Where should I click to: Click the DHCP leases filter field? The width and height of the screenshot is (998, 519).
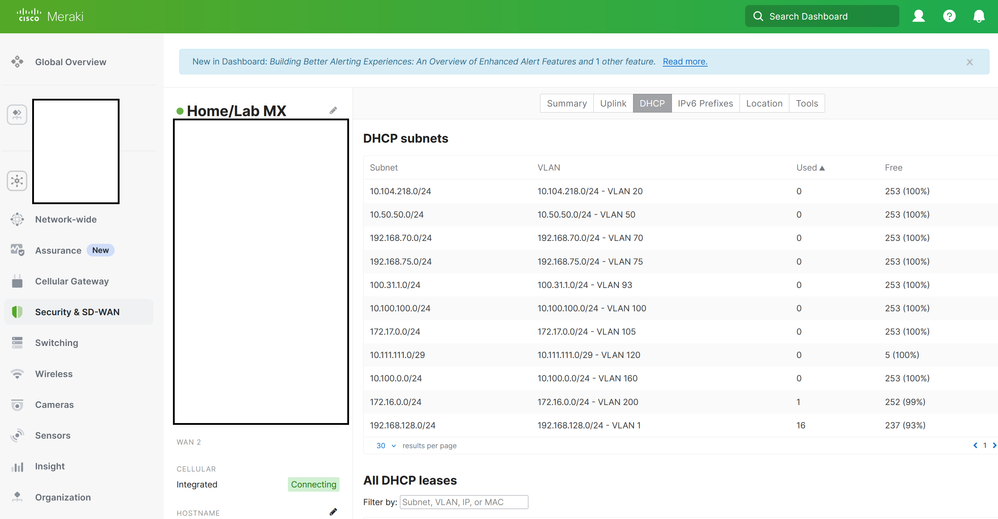[x=463, y=502]
